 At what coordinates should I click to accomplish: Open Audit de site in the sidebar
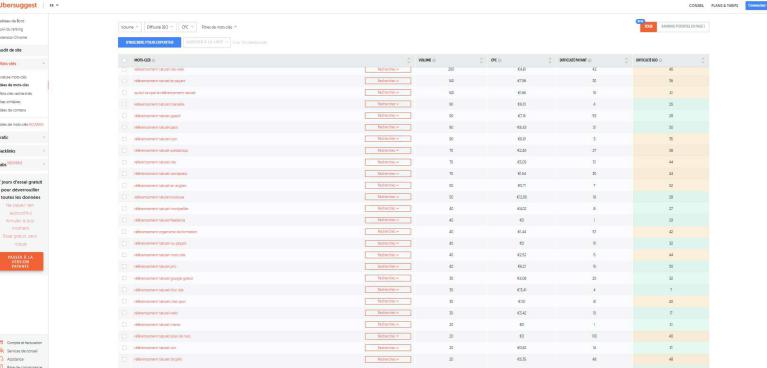click(11, 50)
